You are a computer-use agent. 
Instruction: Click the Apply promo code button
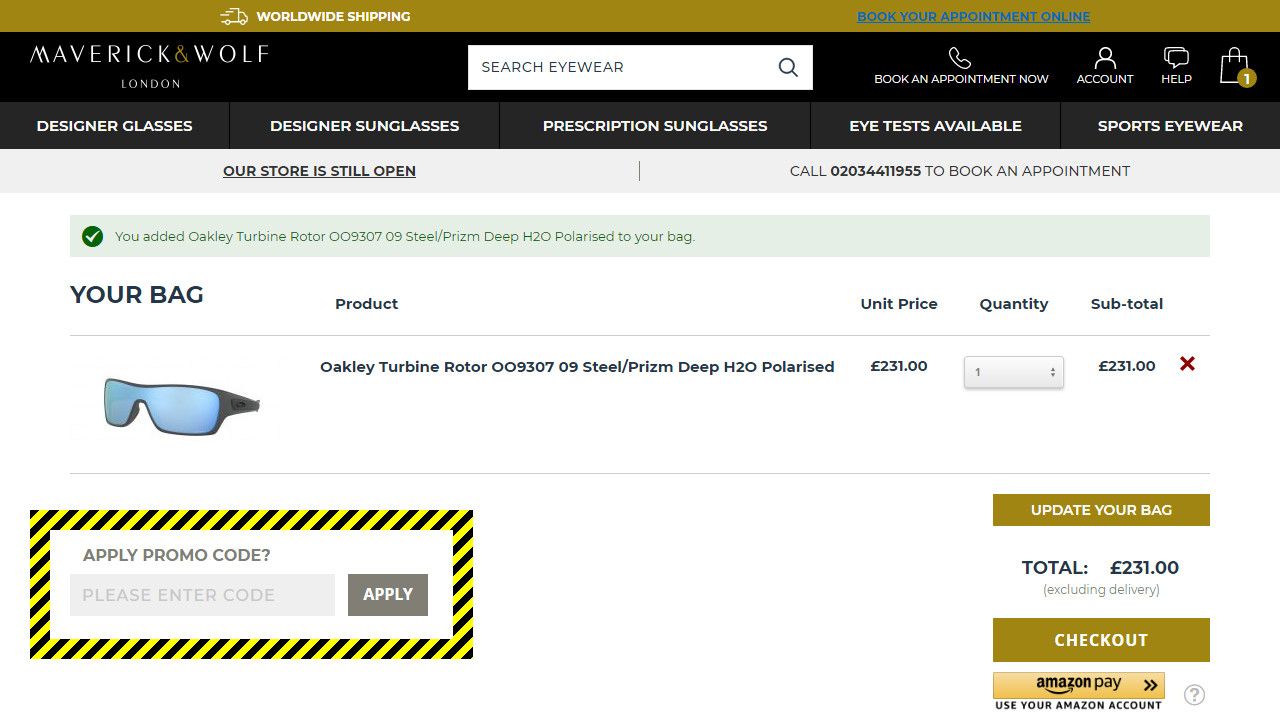coord(388,595)
